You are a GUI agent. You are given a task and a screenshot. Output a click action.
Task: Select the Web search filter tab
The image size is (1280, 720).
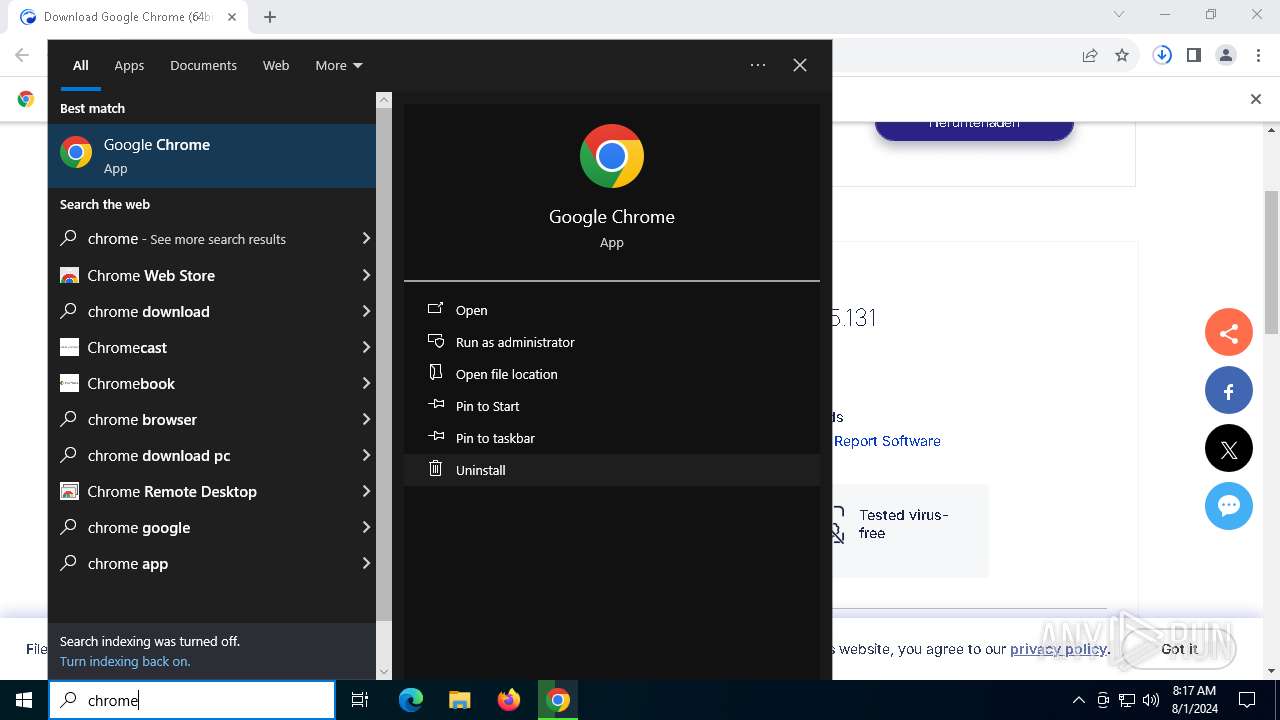click(276, 65)
